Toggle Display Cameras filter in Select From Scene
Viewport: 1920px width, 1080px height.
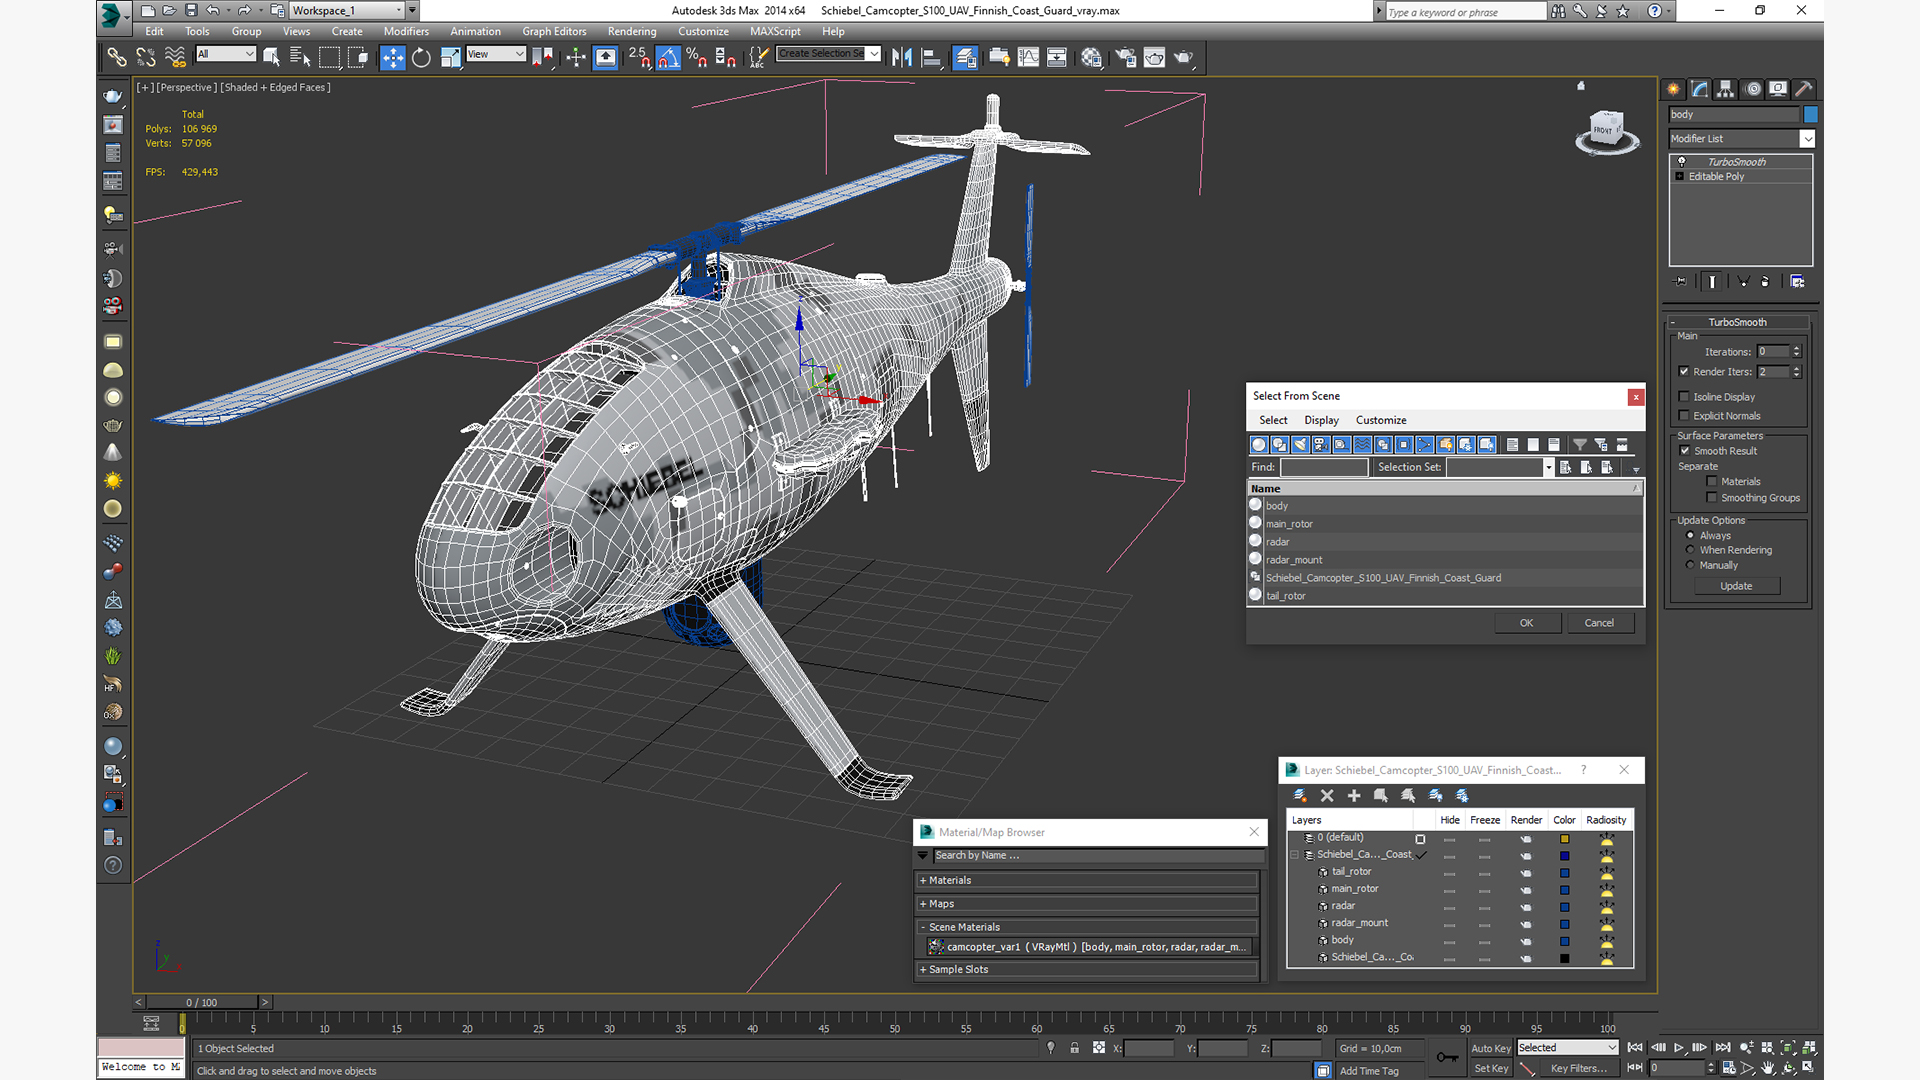coord(1320,444)
